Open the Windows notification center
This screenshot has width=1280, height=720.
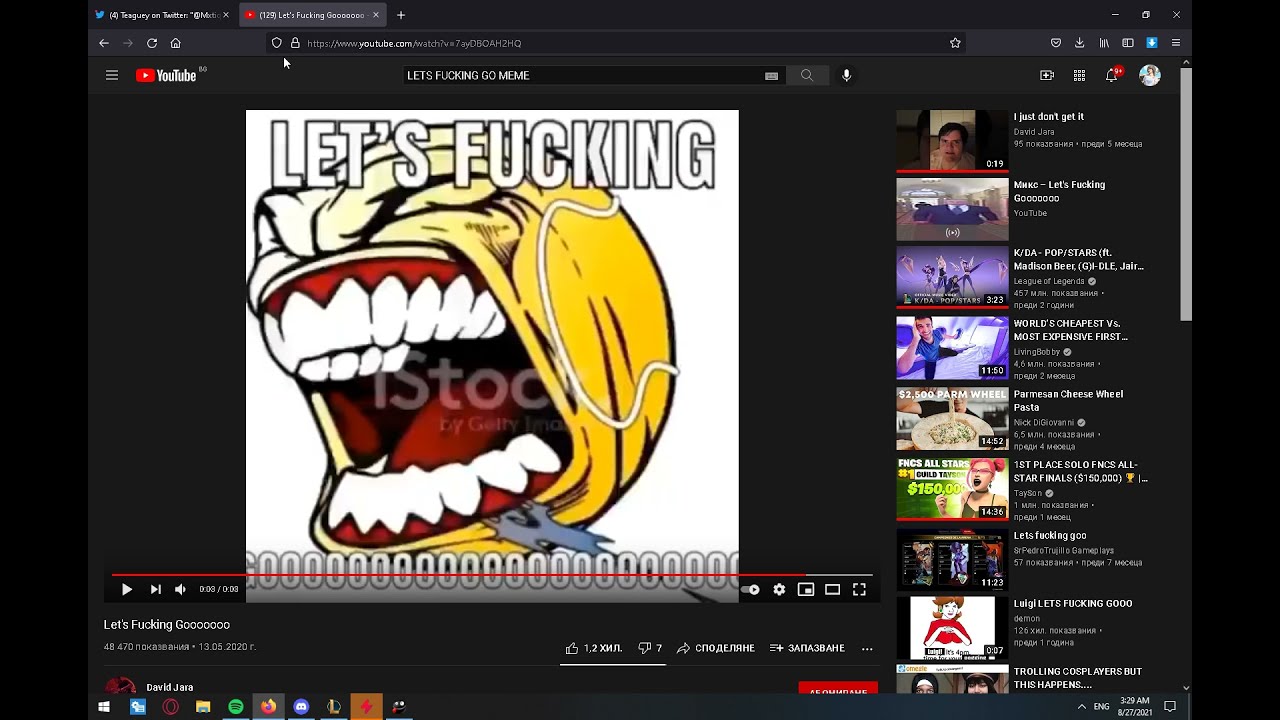point(1170,706)
